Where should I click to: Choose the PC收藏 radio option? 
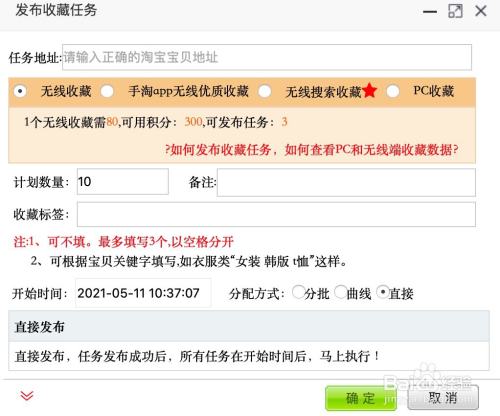[x=393, y=91]
